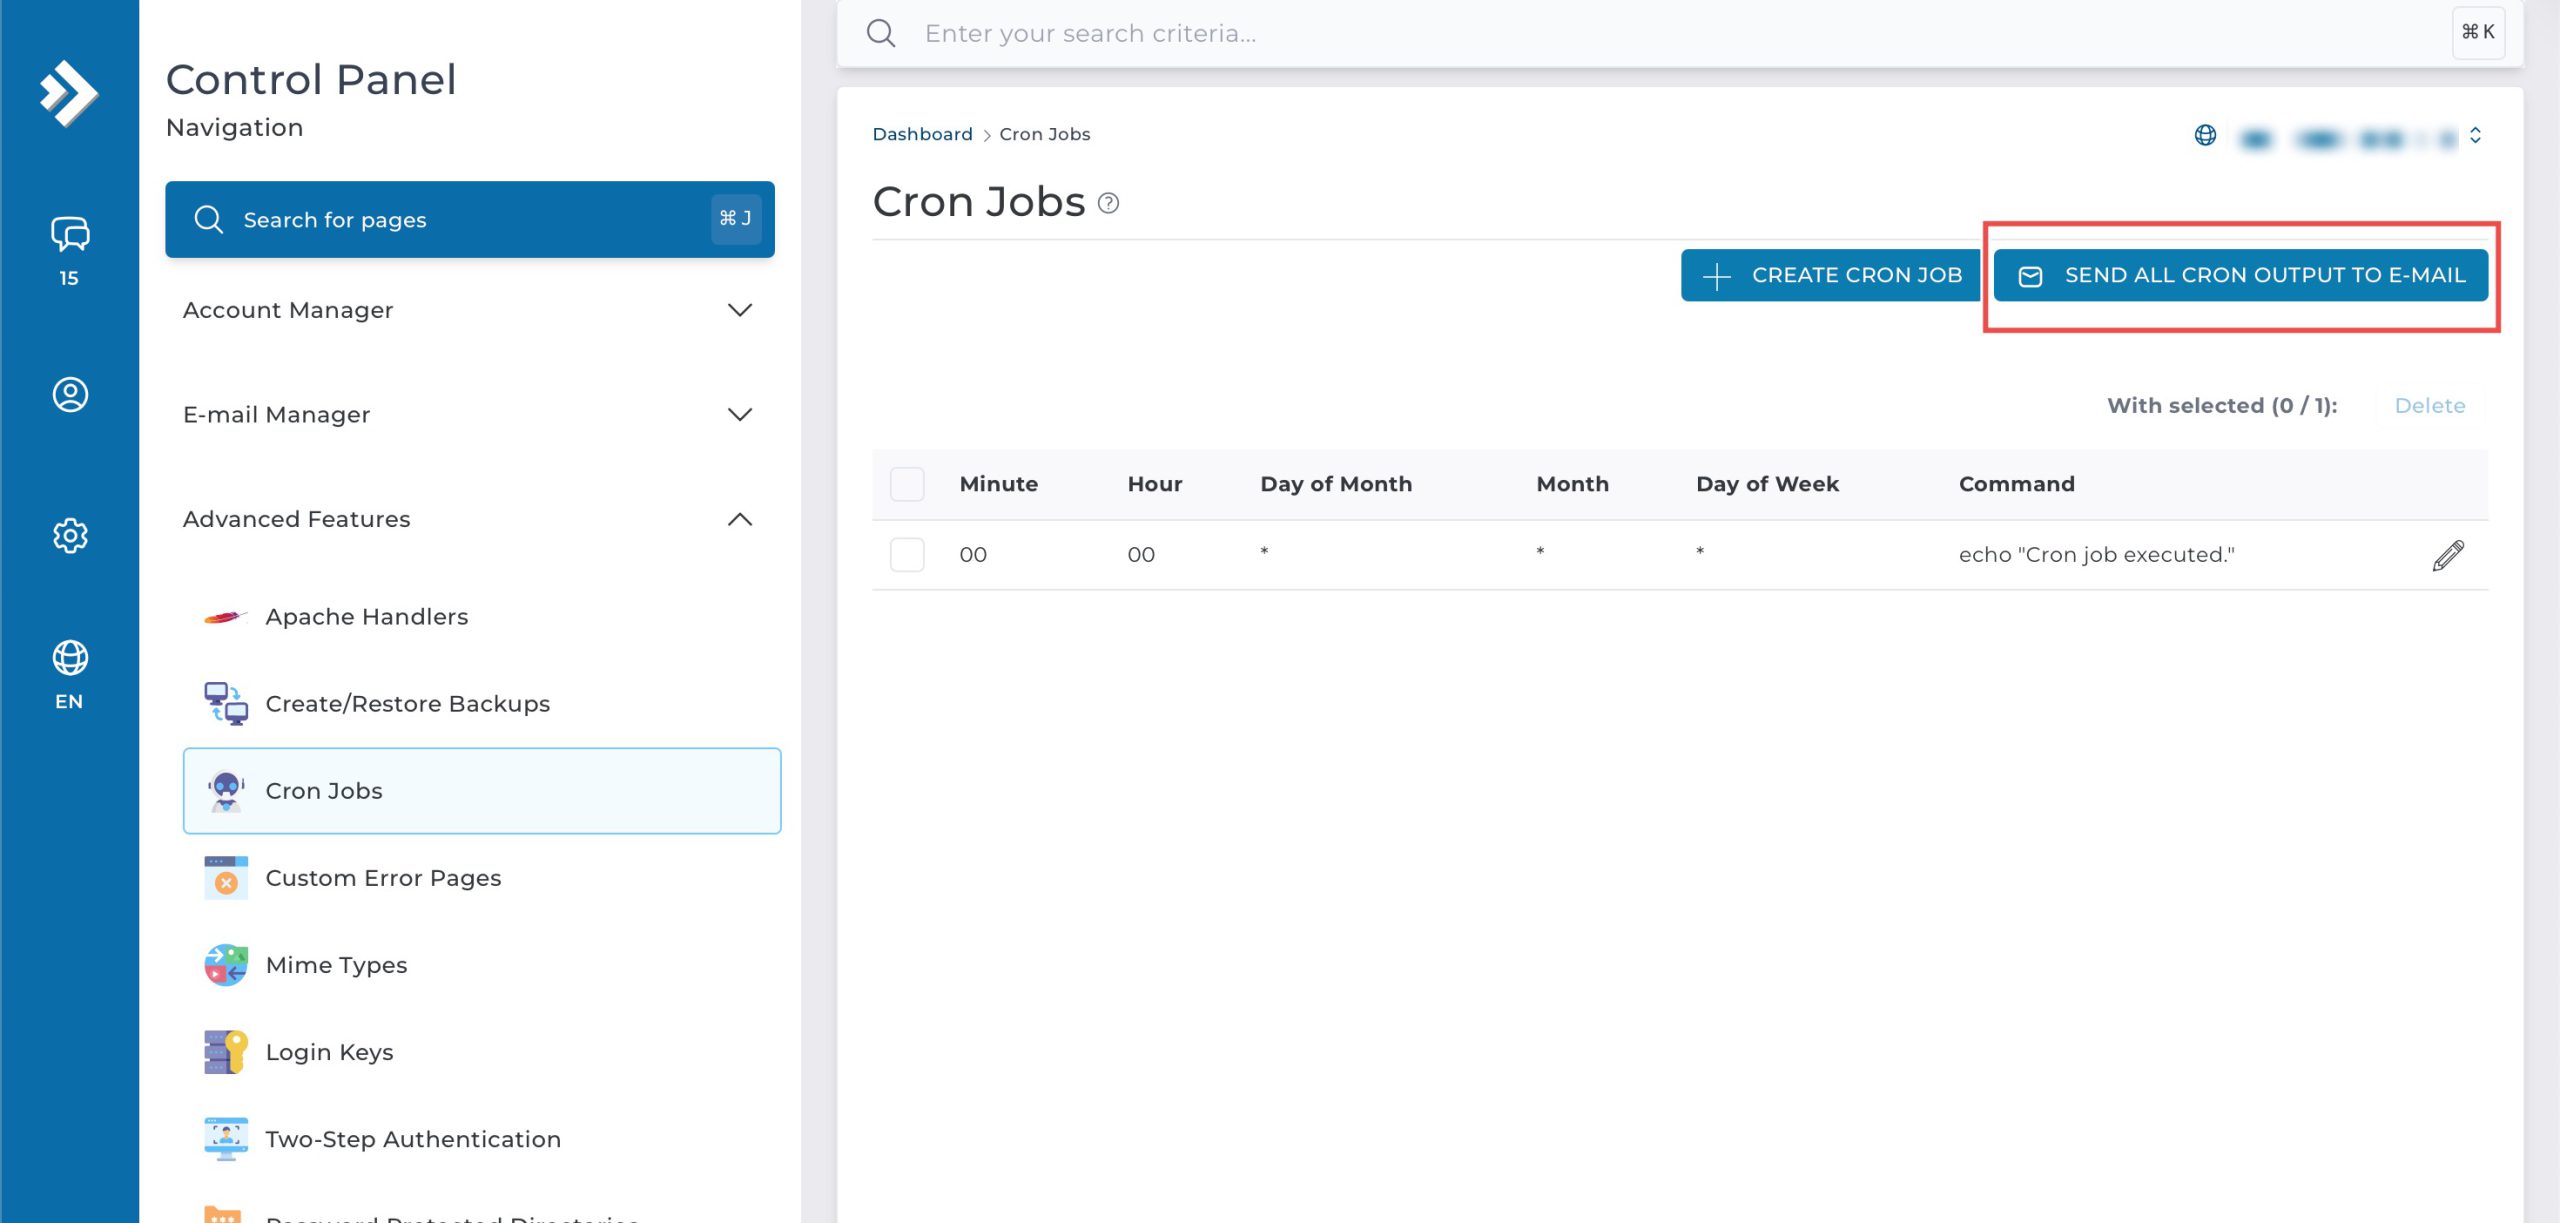Open the domain selector dropdown arrows

tap(2475, 135)
